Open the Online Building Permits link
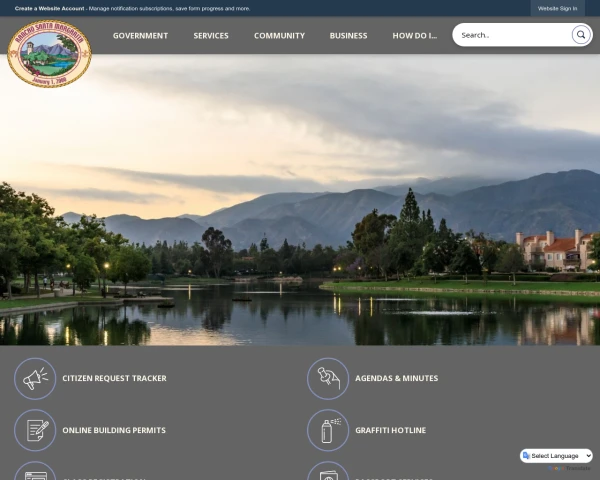The width and height of the screenshot is (600, 480). pyautogui.click(x=114, y=430)
